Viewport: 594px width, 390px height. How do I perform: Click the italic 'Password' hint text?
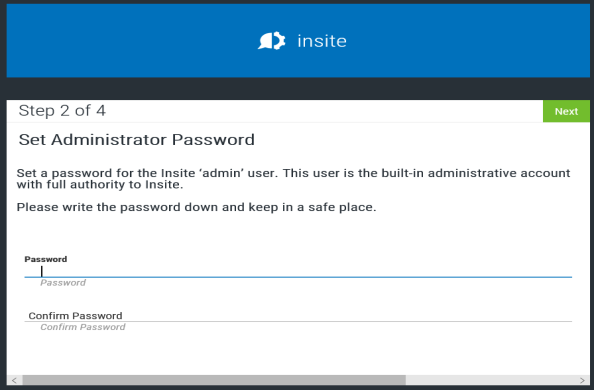(x=63, y=283)
